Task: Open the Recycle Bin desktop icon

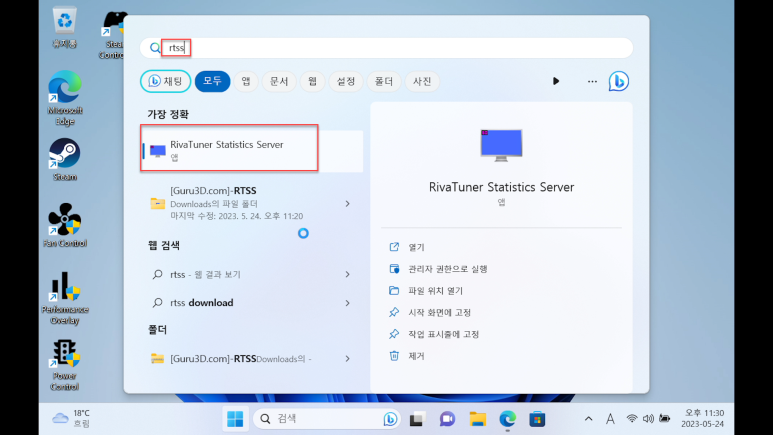Action: (65, 27)
